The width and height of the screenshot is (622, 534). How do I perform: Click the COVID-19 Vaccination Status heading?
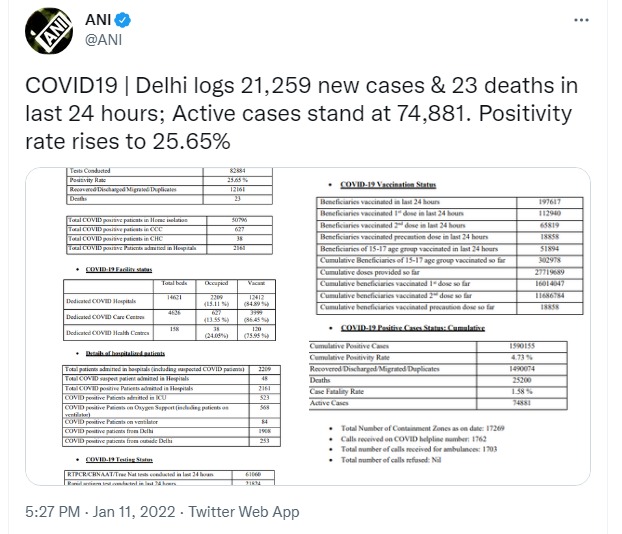pos(388,184)
